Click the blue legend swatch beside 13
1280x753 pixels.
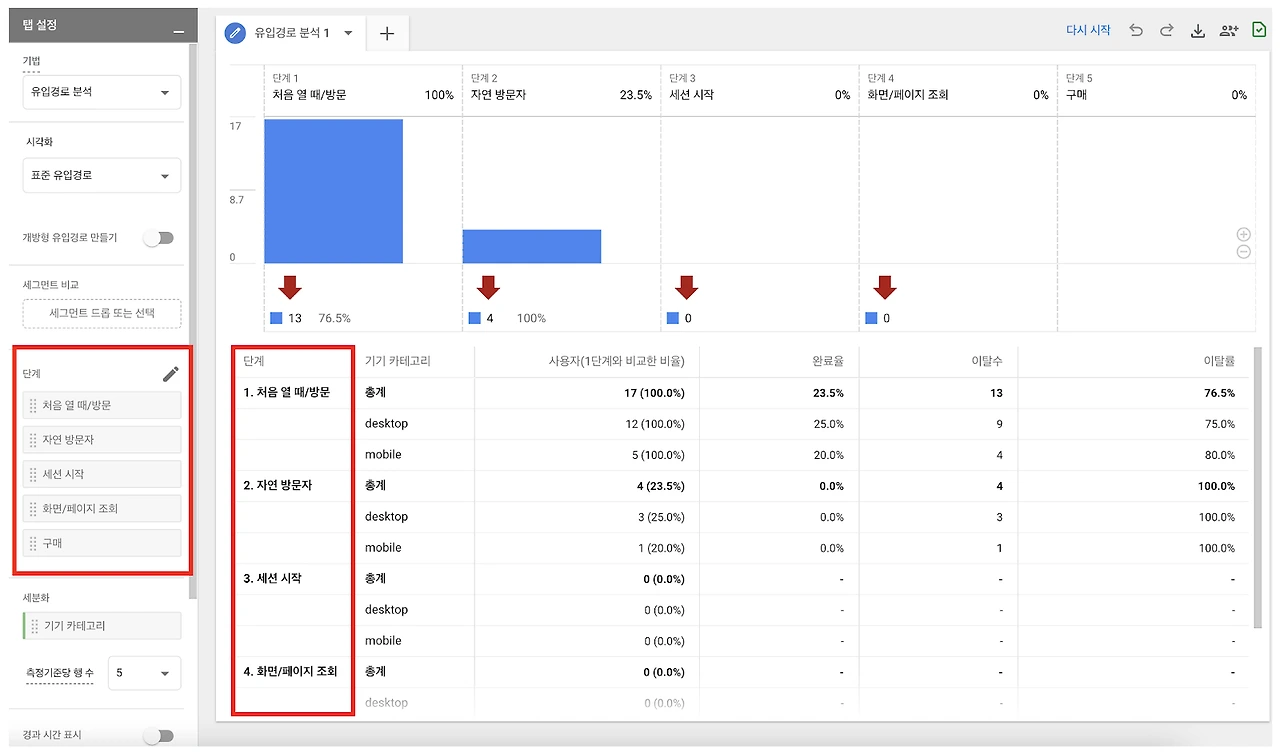[x=276, y=318]
